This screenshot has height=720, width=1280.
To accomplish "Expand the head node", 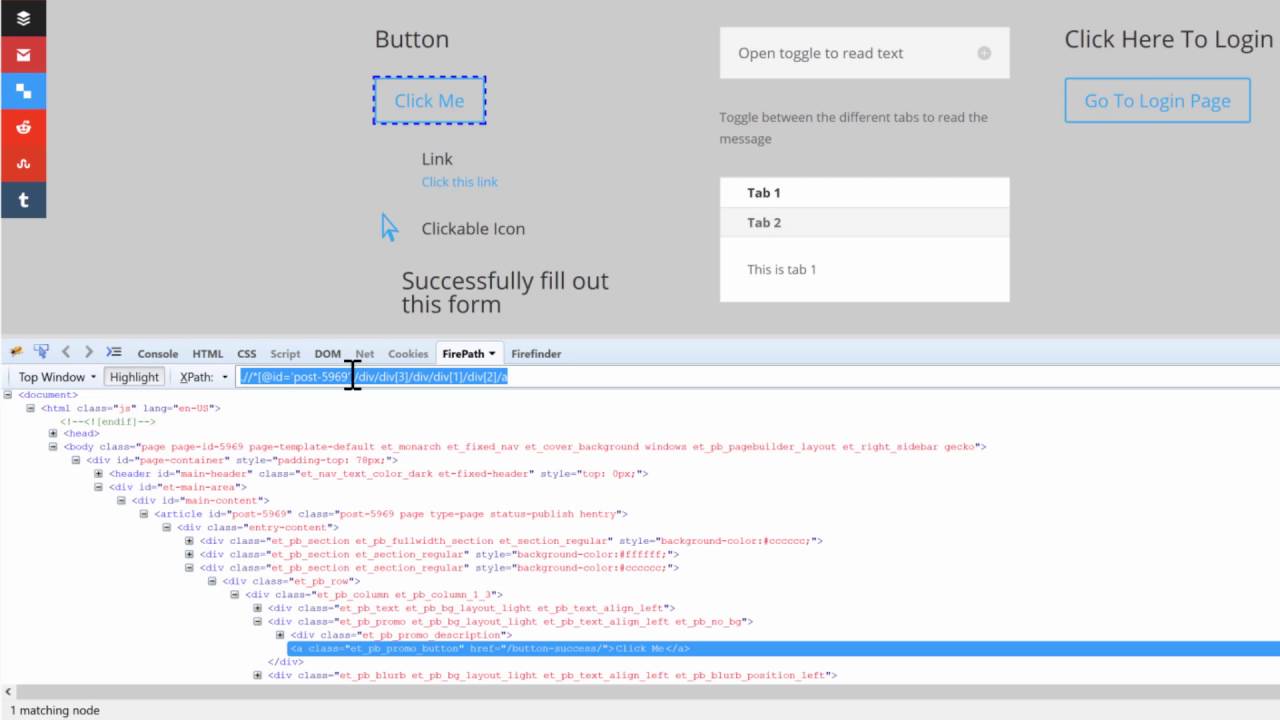I will 53,433.
